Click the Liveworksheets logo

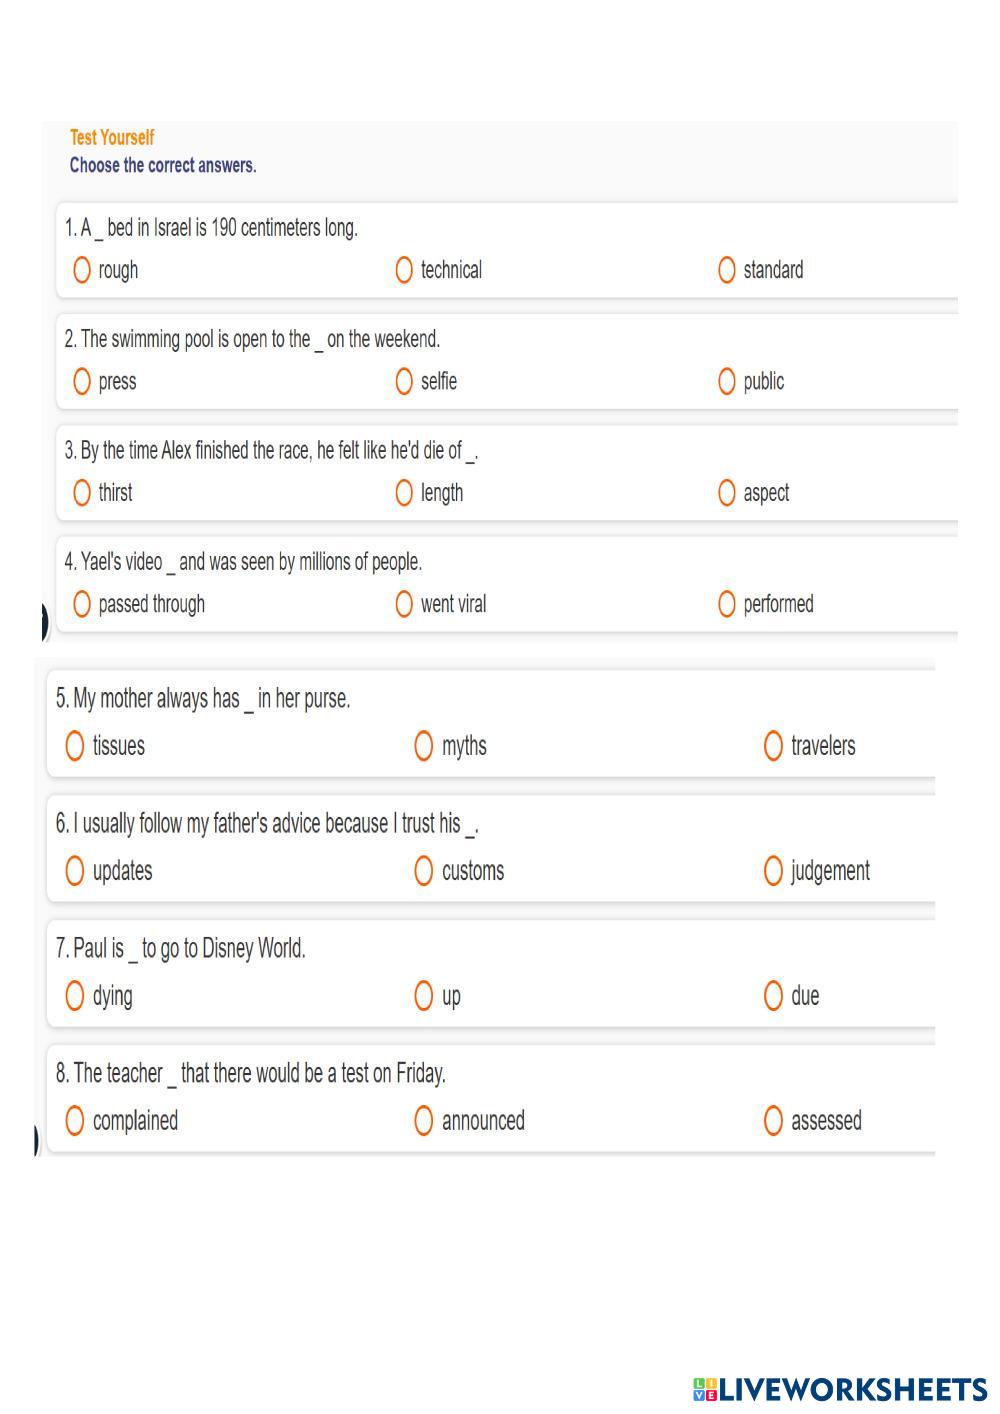click(840, 1389)
